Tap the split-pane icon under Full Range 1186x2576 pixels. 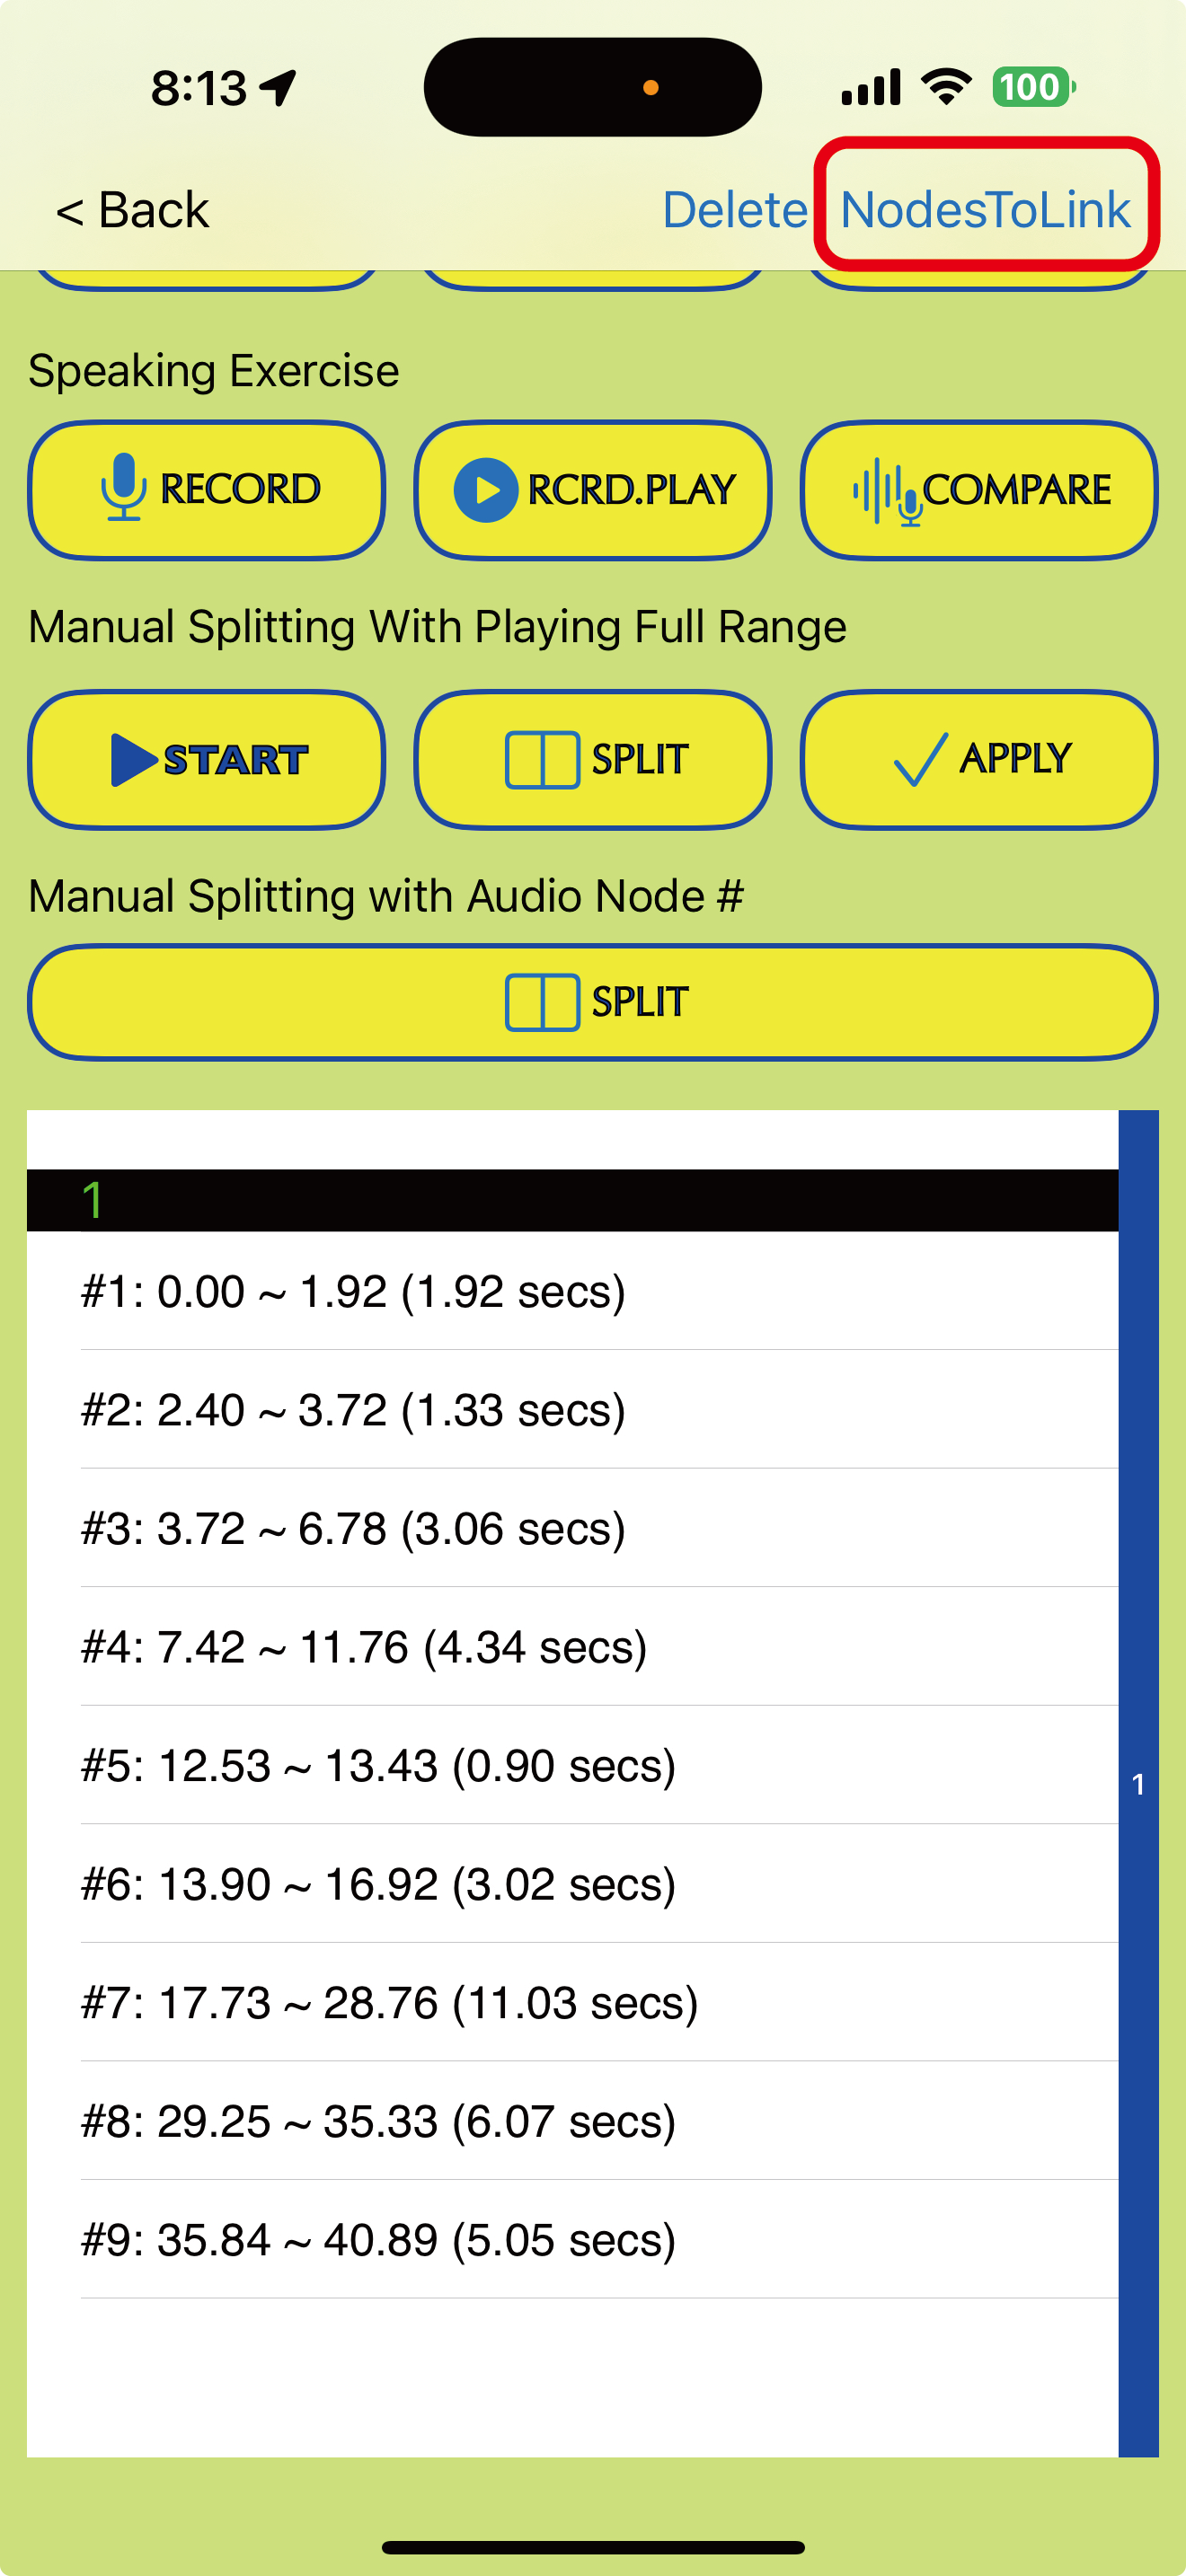[541, 760]
